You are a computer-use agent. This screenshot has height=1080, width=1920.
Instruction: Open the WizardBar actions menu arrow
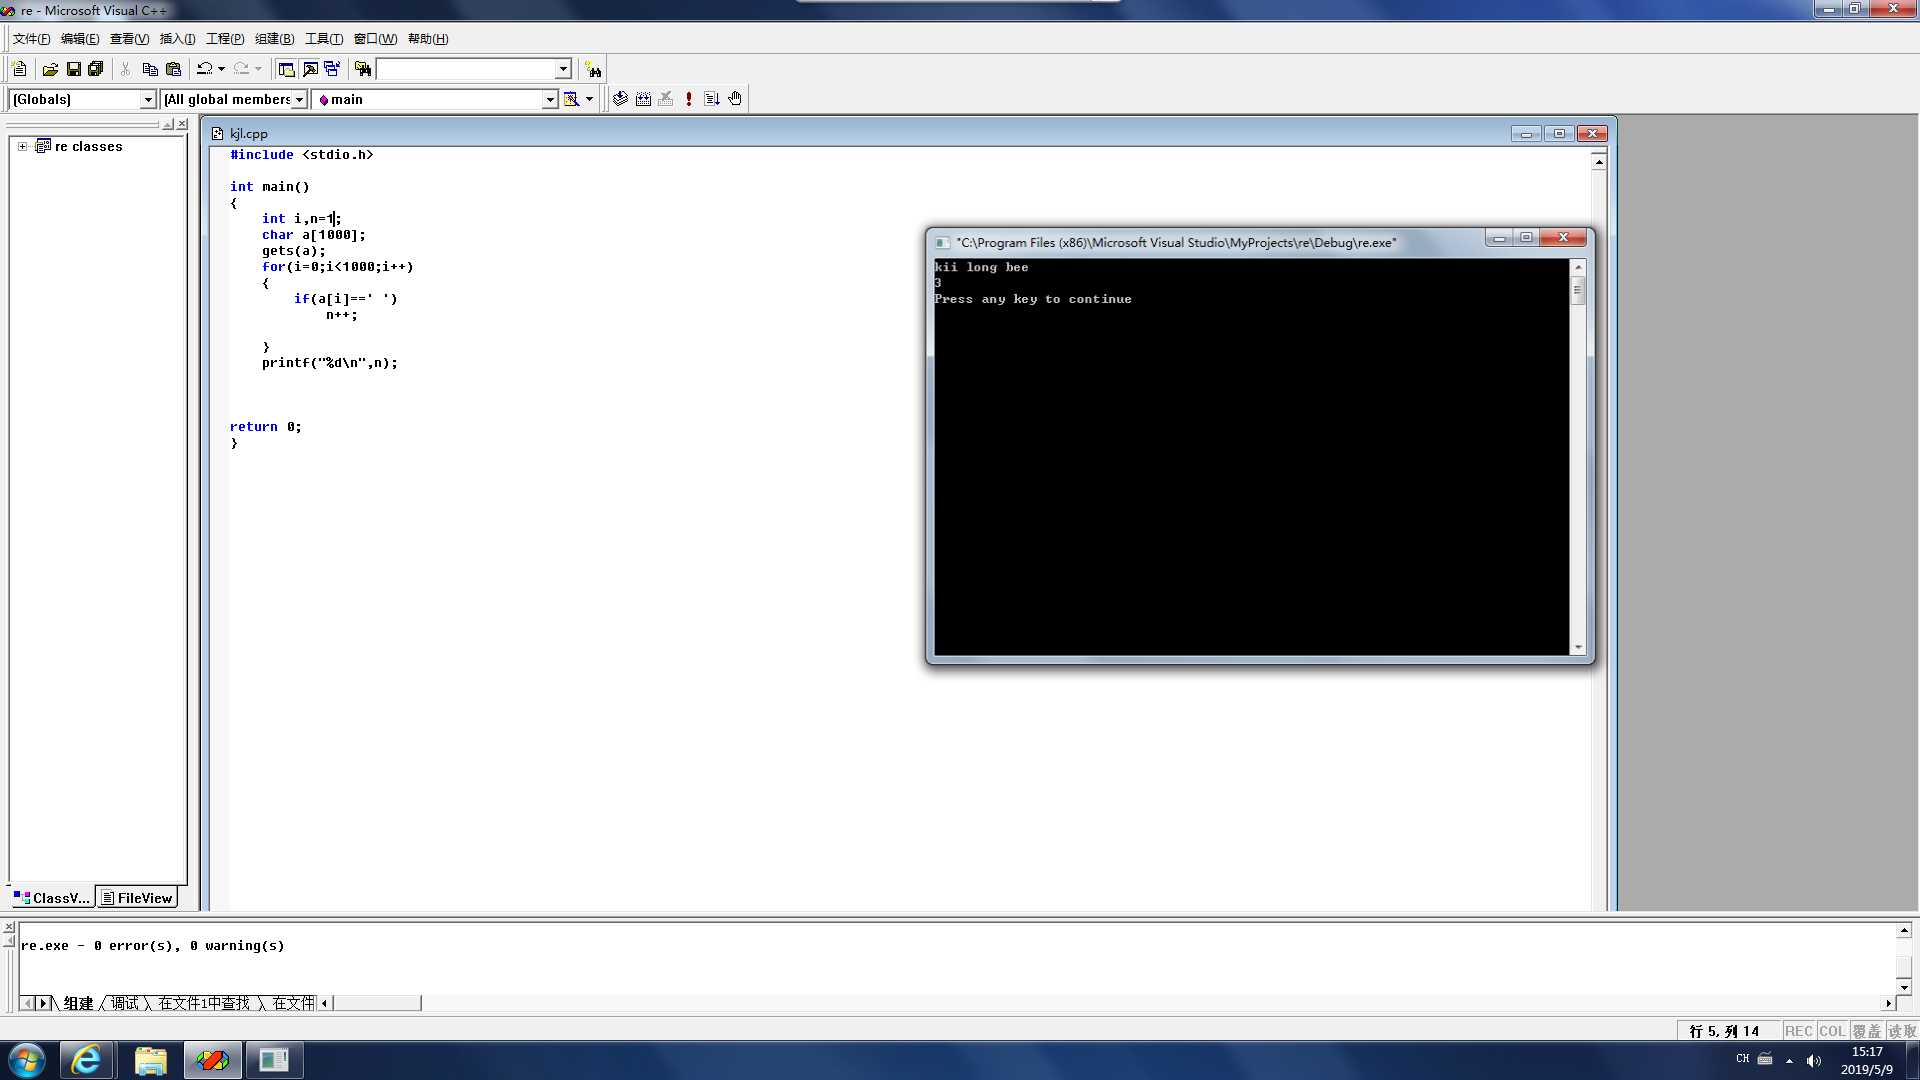(589, 99)
